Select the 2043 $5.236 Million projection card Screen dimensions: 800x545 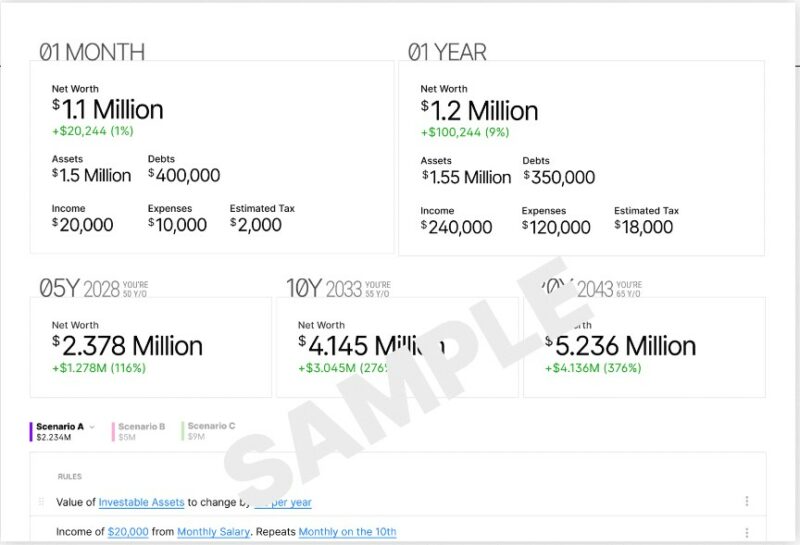pyautogui.click(x=644, y=346)
